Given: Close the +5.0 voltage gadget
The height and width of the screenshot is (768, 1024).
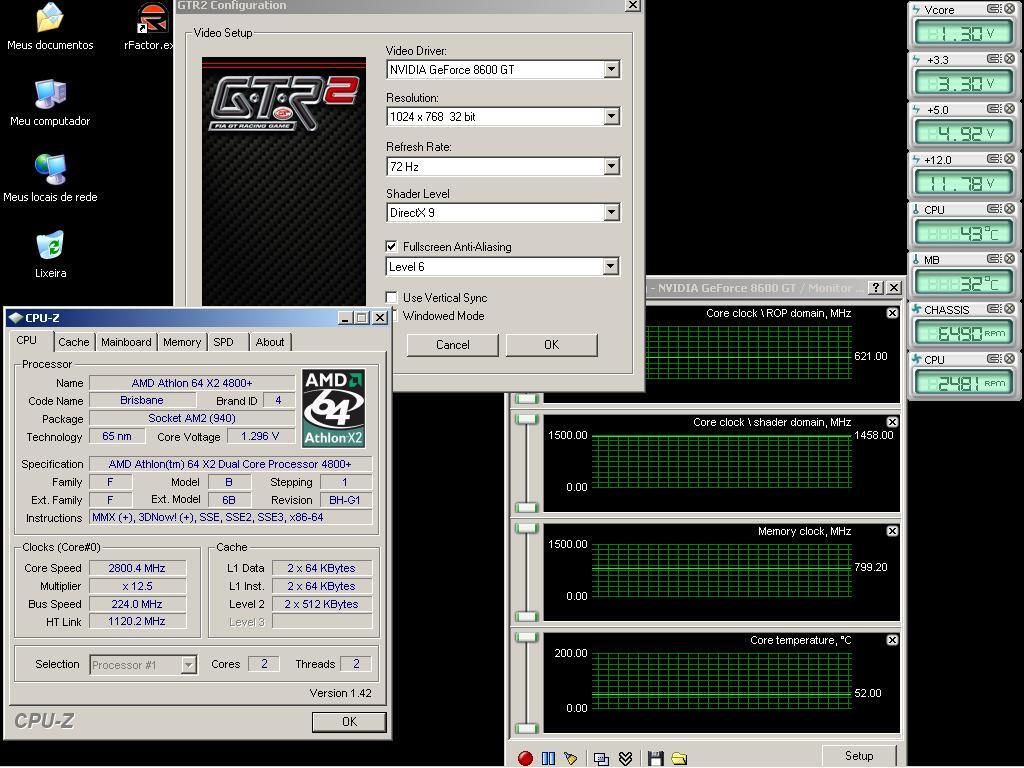Looking at the screenshot, I should click(x=1010, y=109).
